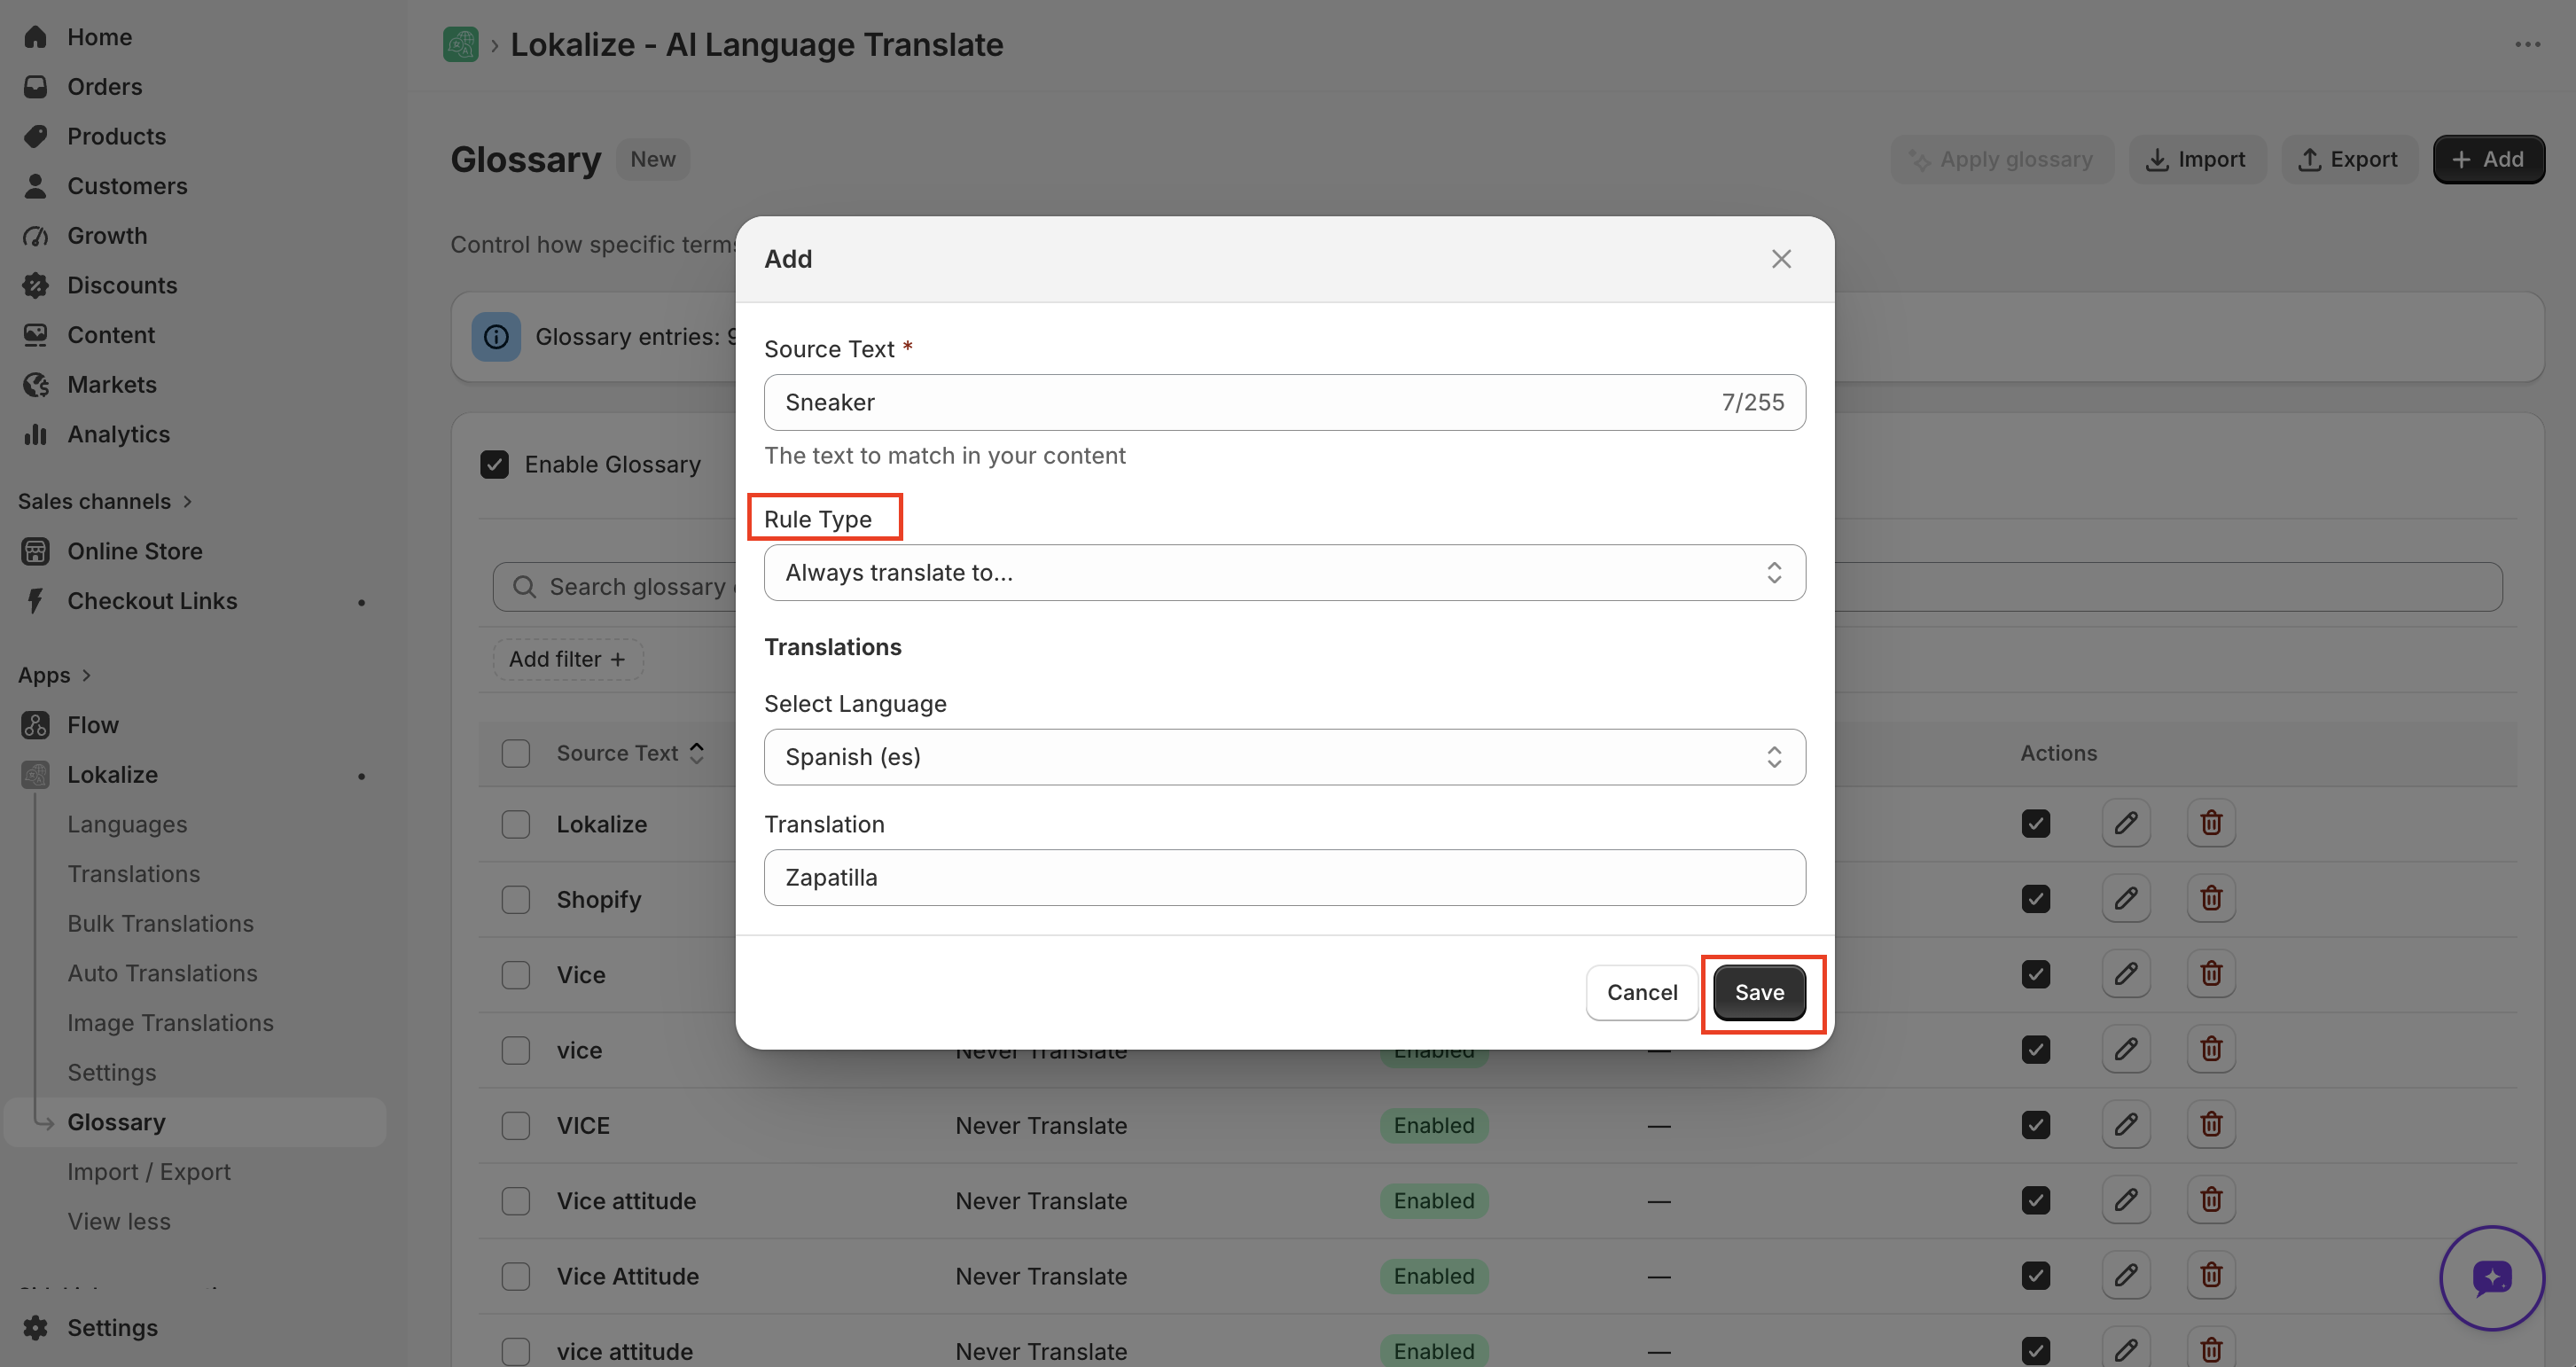Click the Products tag icon
The width and height of the screenshot is (2576, 1367).
tap(36, 136)
